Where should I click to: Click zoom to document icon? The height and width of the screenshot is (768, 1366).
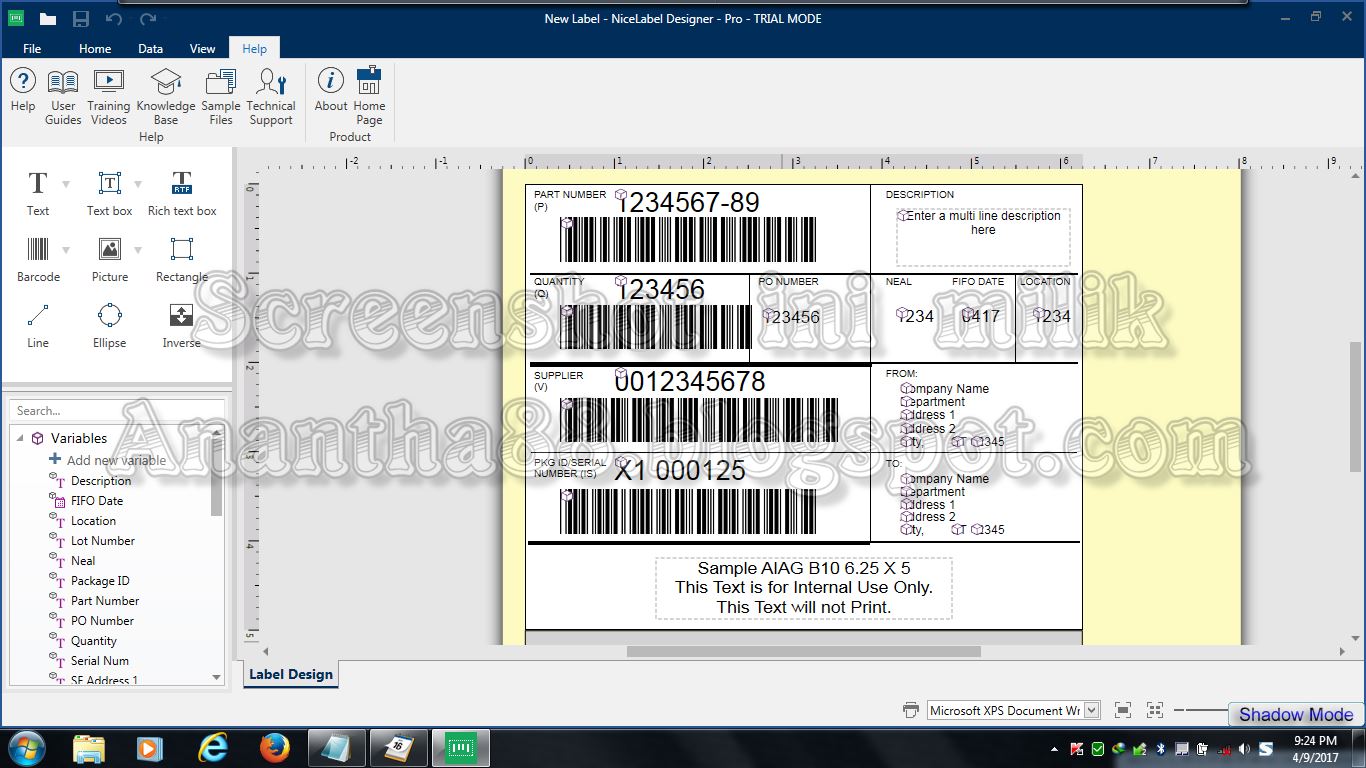pyautogui.click(x=1123, y=710)
